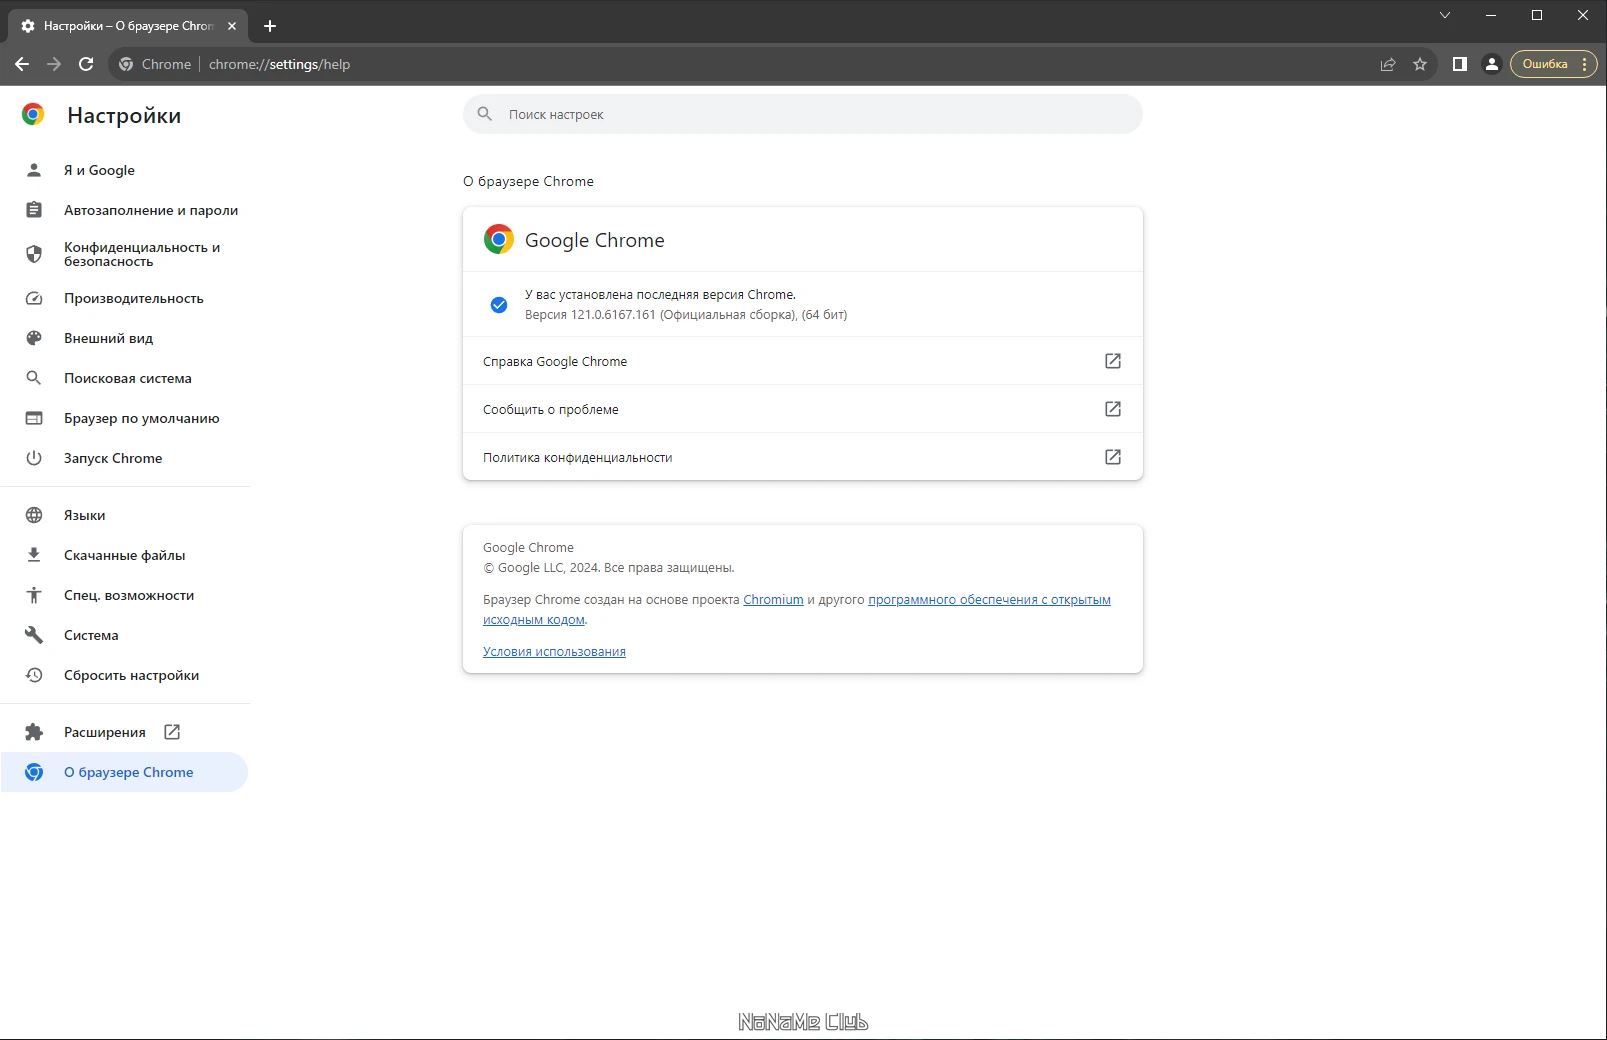Follow the Chromium project link
Viewport: 1607px width, 1040px height.
click(x=773, y=600)
